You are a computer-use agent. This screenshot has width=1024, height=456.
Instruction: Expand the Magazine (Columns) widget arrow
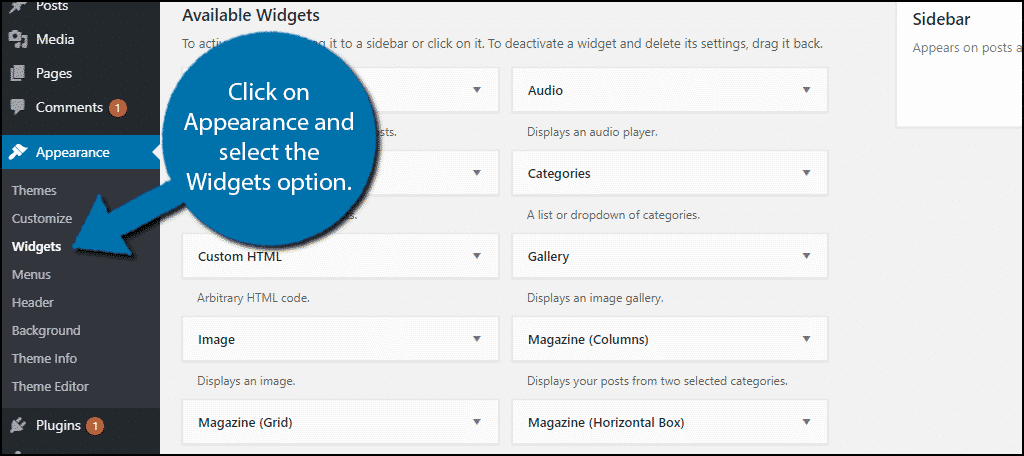[x=806, y=339]
